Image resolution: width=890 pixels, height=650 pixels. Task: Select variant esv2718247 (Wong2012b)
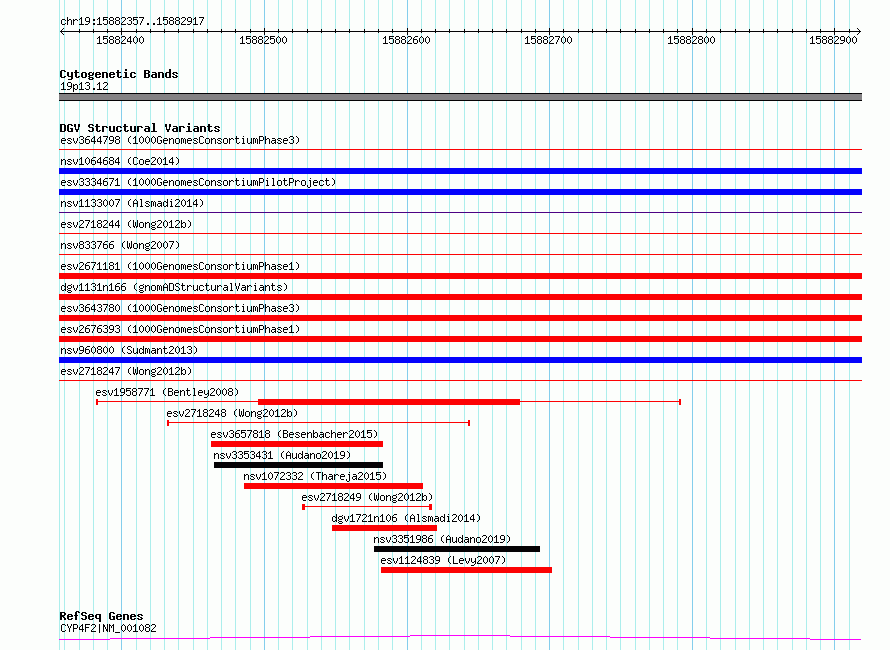[x=126, y=371]
